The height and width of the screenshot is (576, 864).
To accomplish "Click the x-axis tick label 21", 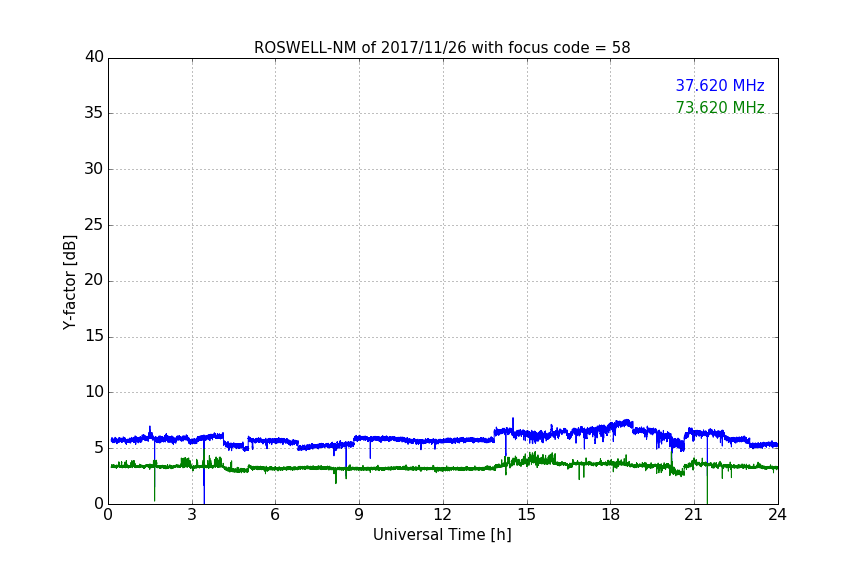I will [694, 515].
